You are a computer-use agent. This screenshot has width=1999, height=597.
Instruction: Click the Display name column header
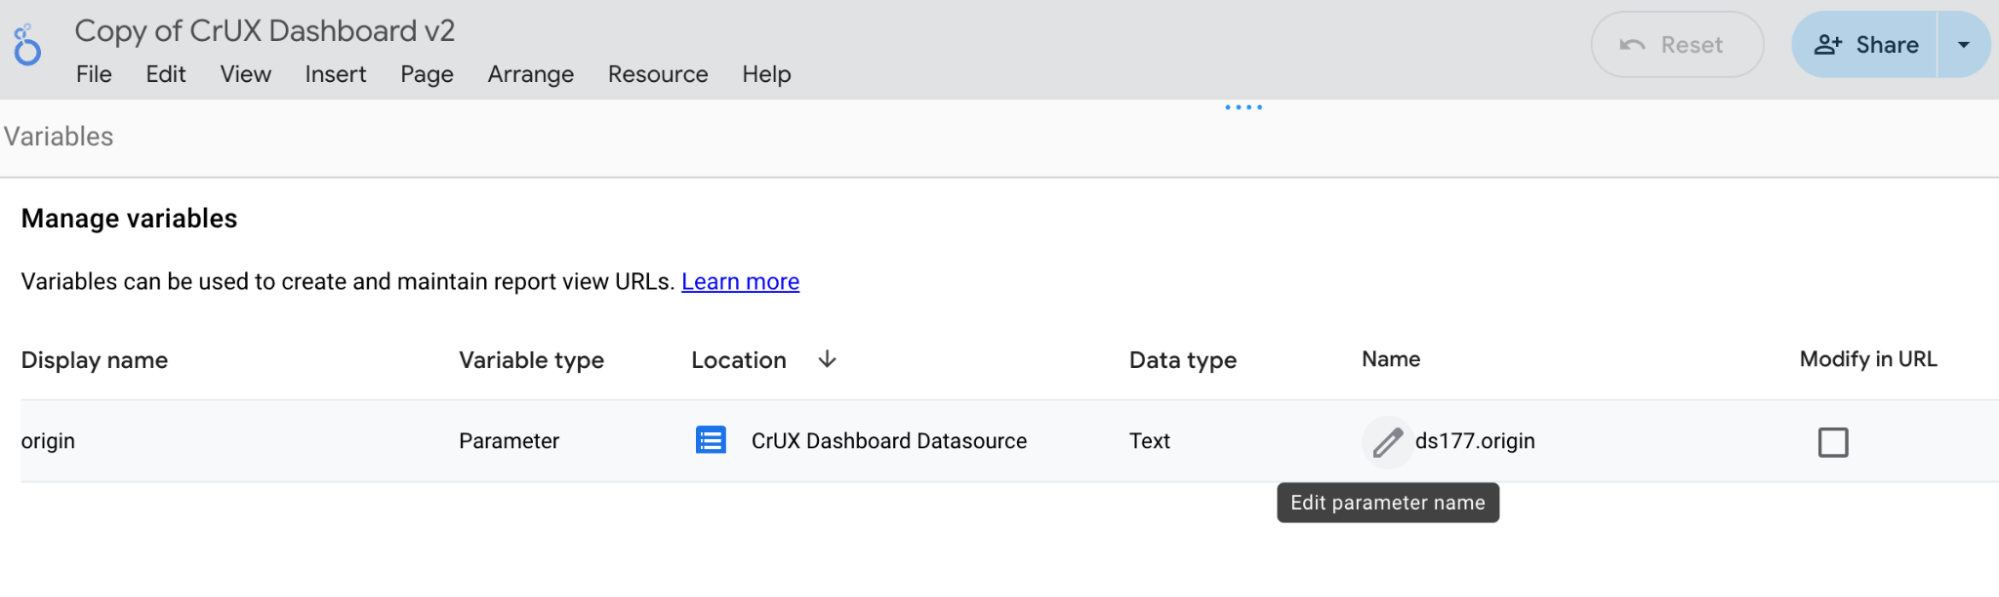click(x=94, y=360)
